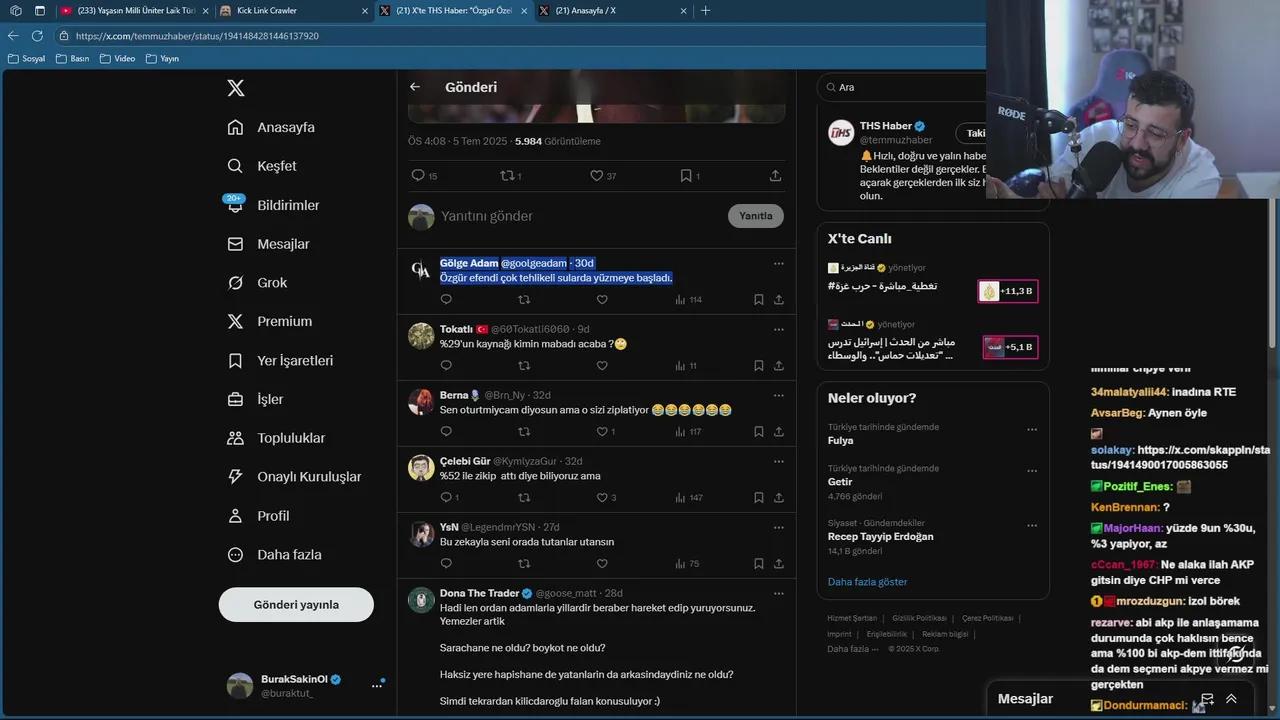This screenshot has width=1280, height=720.
Task: Open Dona The Trader profile avatar
Action: [x=421, y=600]
